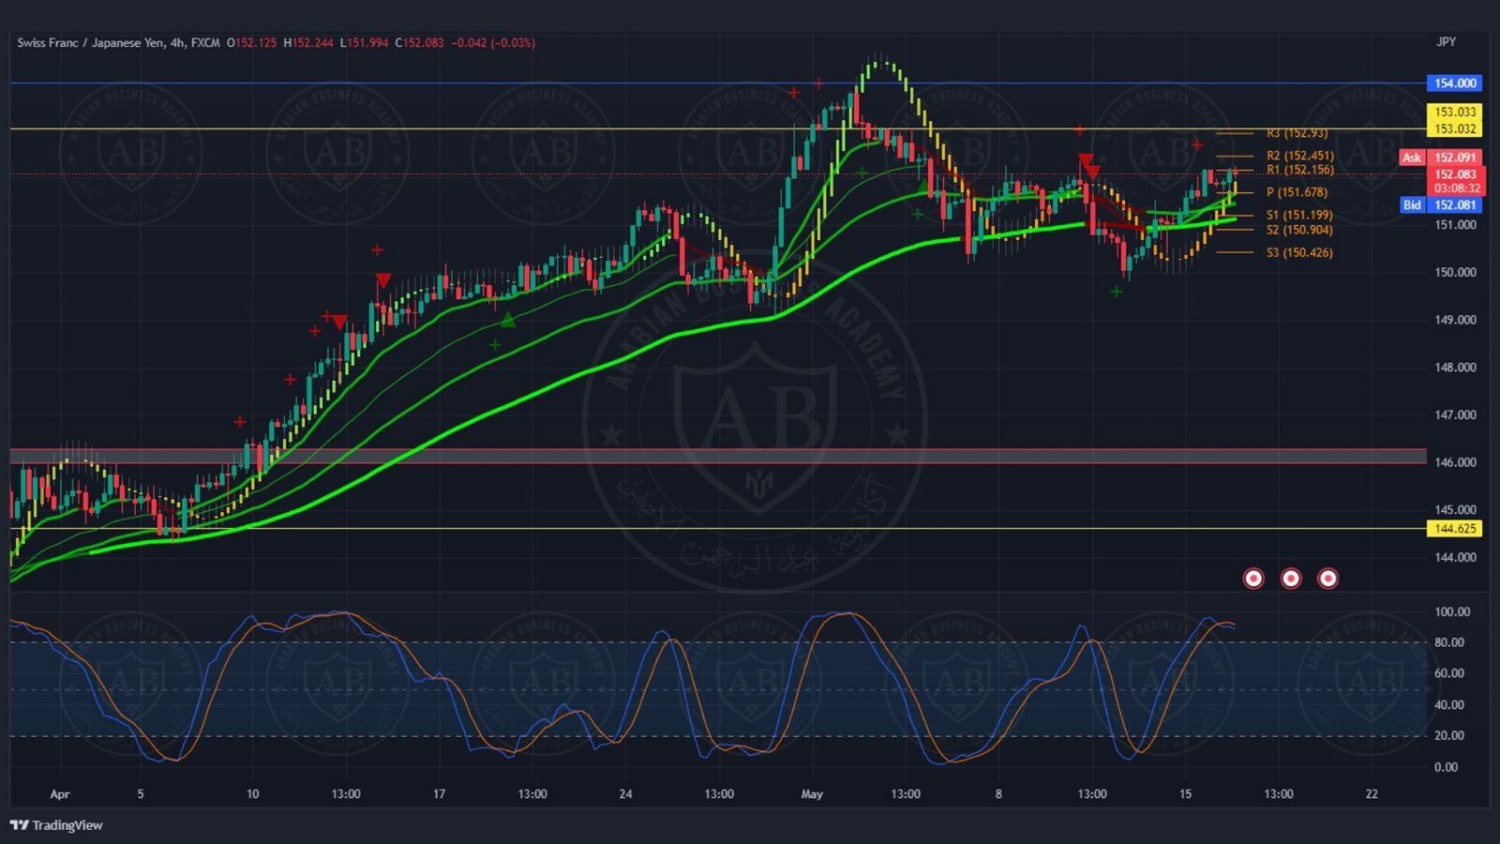The height and width of the screenshot is (844, 1500).
Task: Click pivot label R2 (152.451)
Action: pyautogui.click(x=1300, y=155)
